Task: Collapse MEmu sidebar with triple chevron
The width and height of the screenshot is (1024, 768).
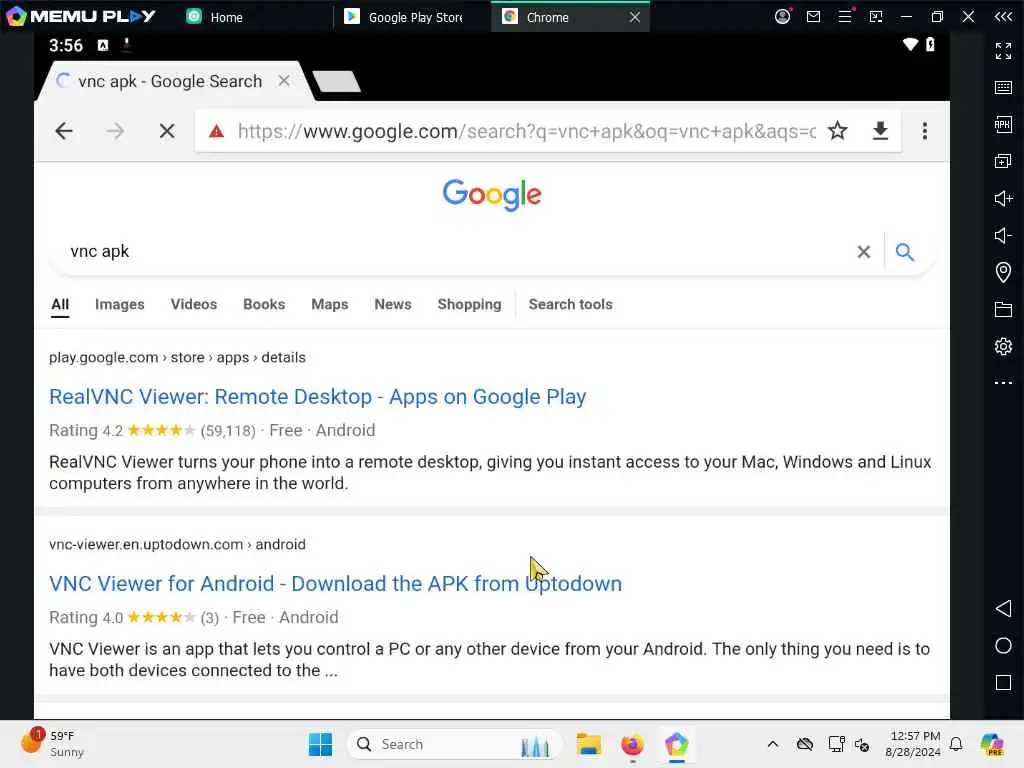Action: 1003,16
